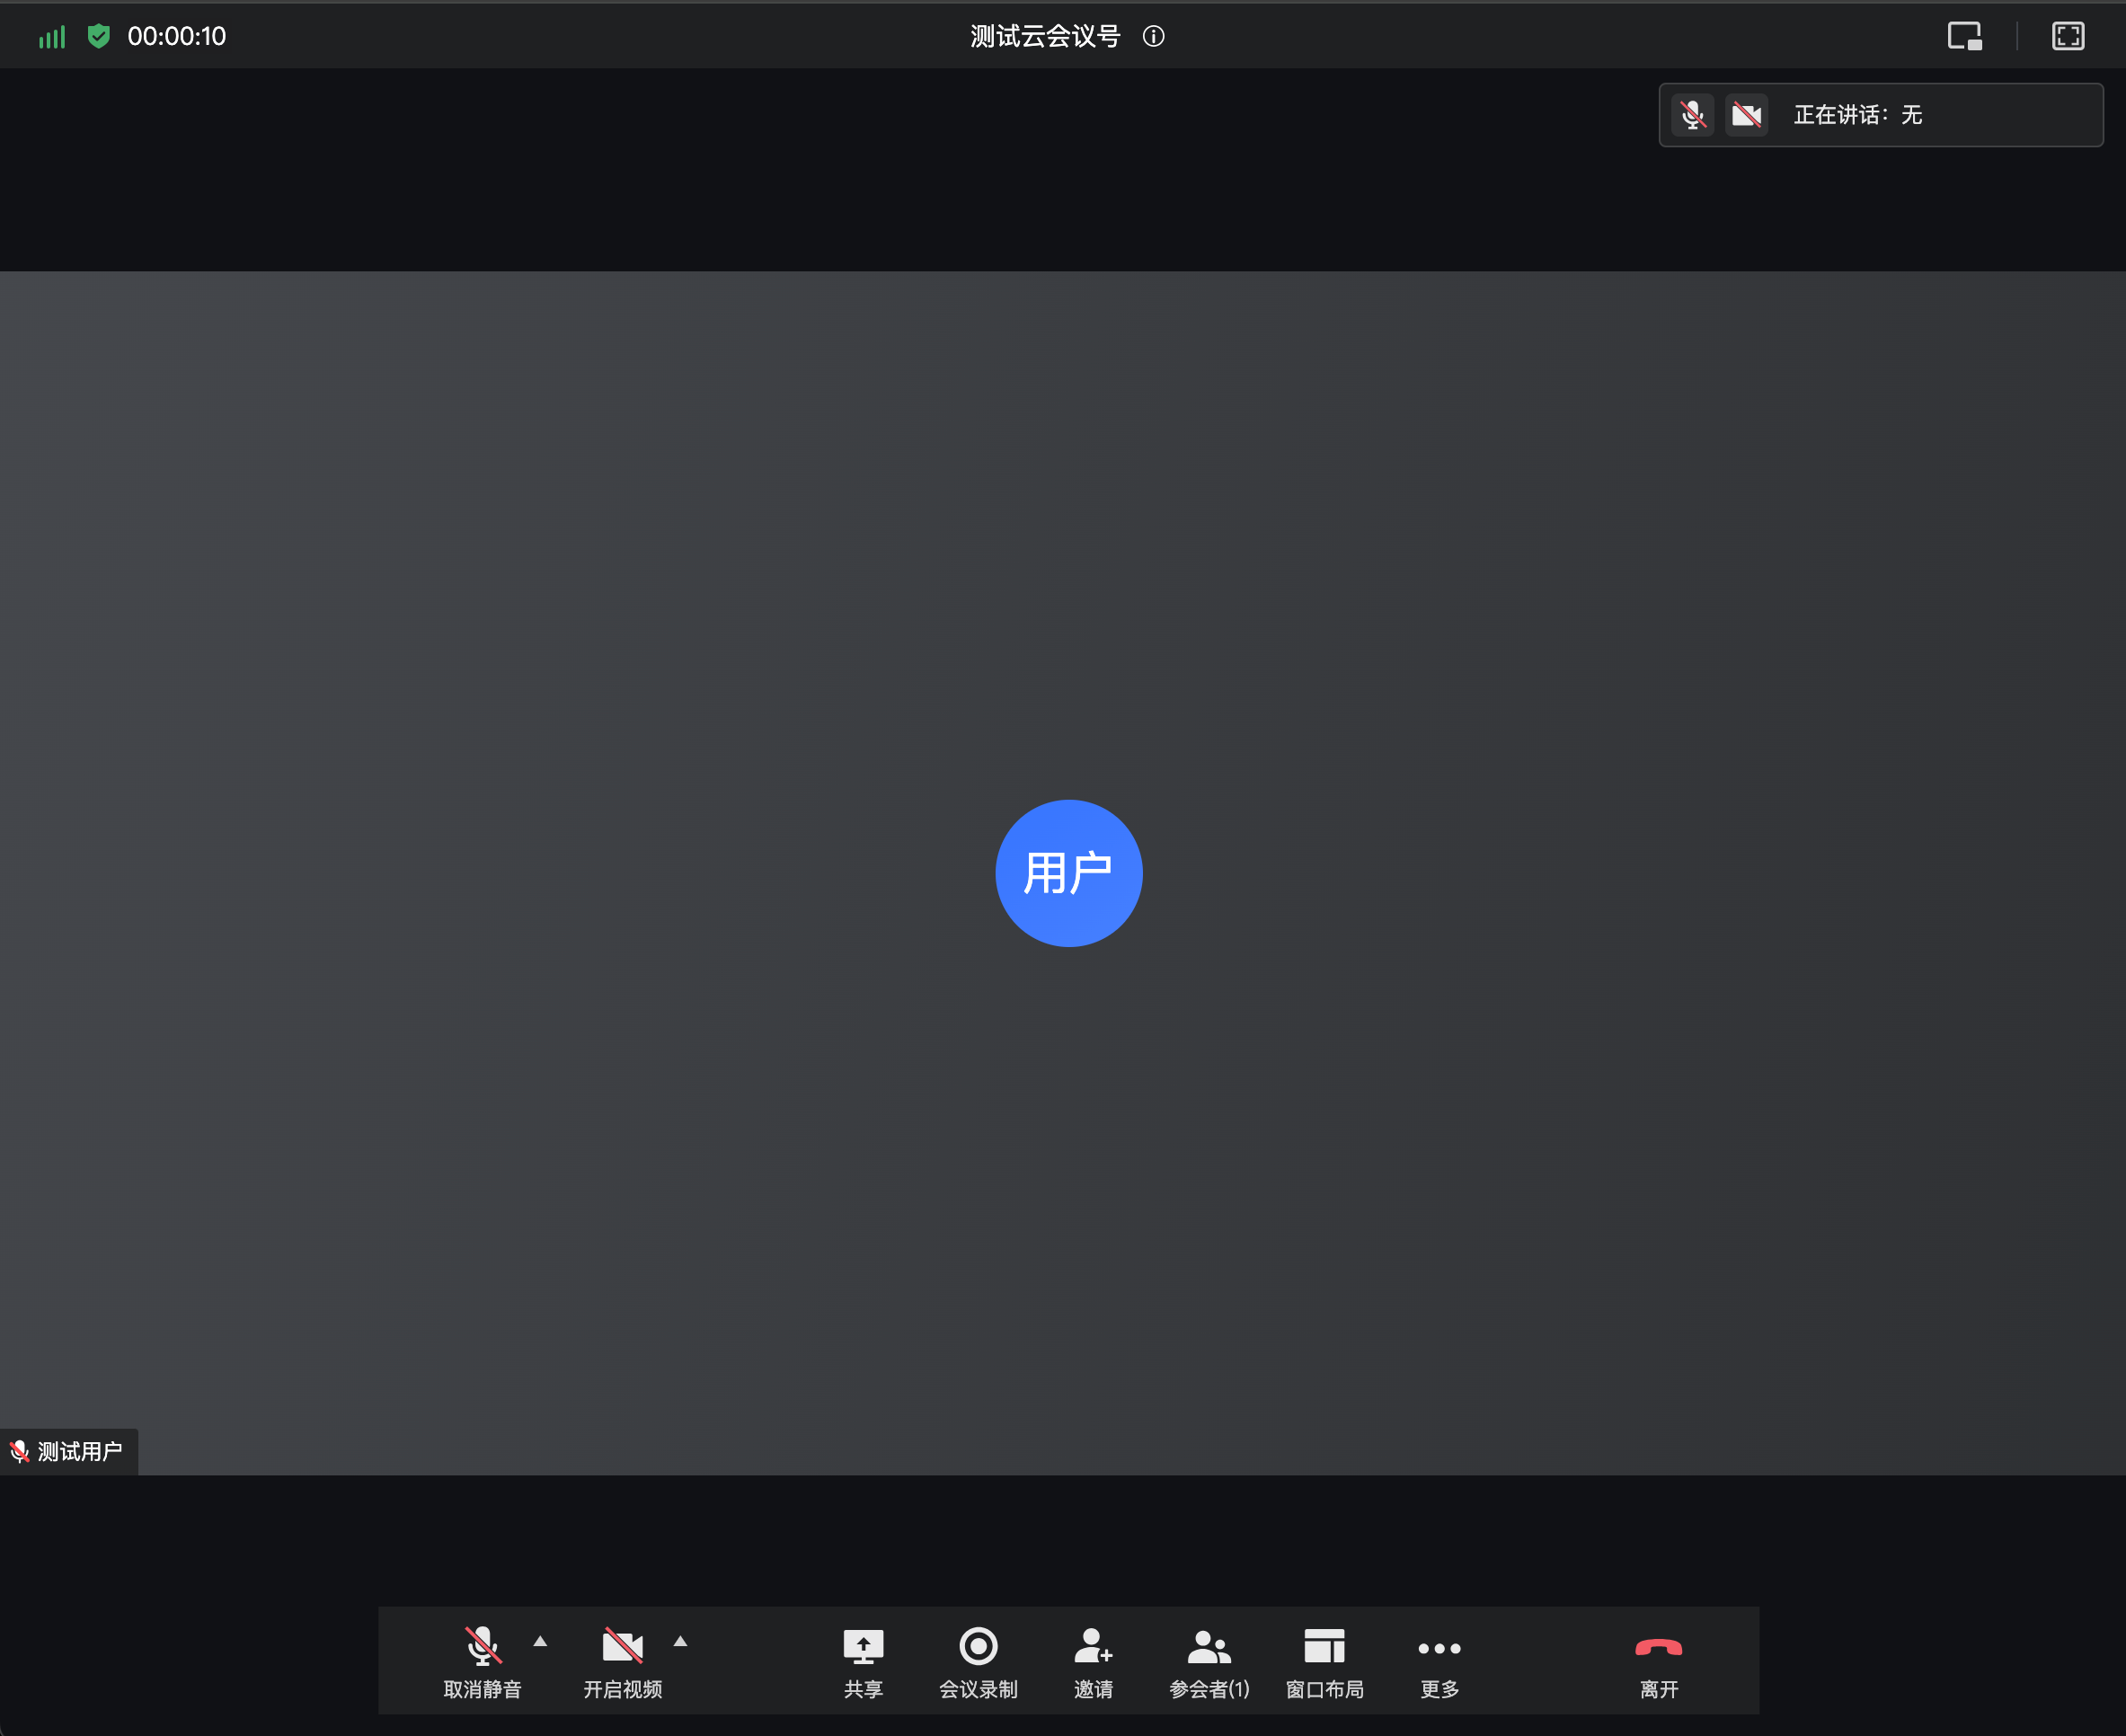Open 窗口布局 window layout options
Image resolution: width=2126 pixels, height=1736 pixels.
[1323, 1661]
